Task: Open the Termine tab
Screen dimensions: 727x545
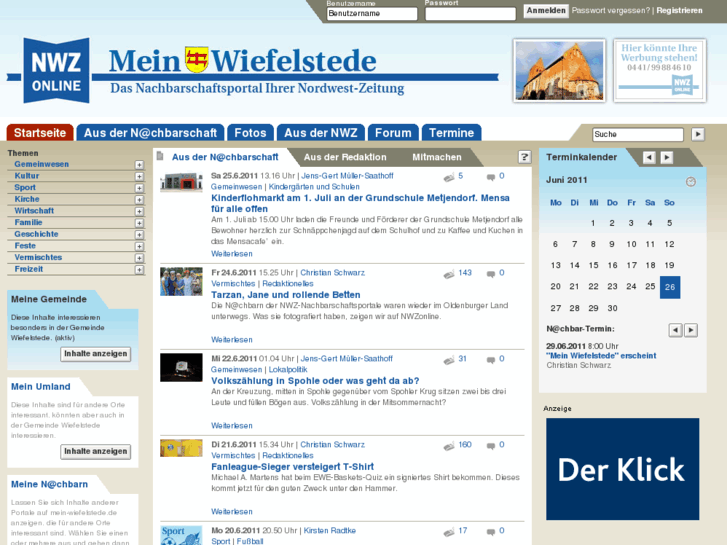Action: [451, 133]
